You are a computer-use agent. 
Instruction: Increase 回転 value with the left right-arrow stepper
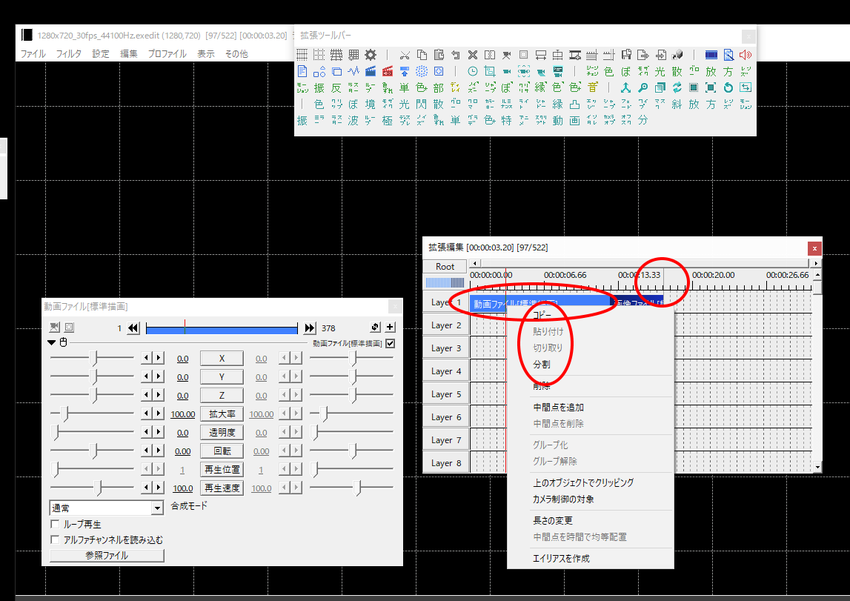(158, 450)
